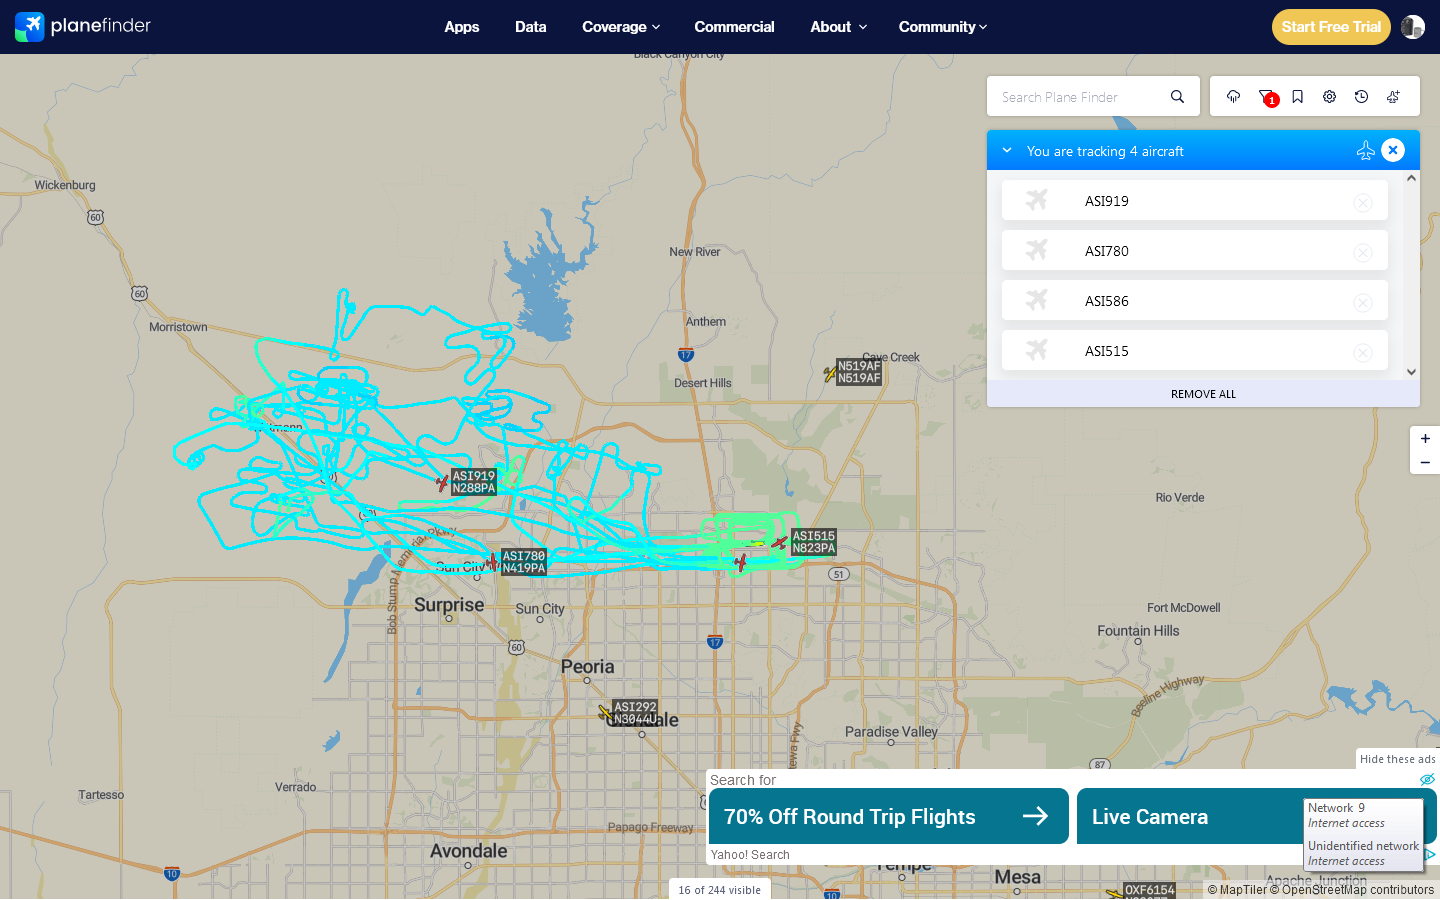
Task: Open the weather cloud layer icon
Action: pos(1233,97)
